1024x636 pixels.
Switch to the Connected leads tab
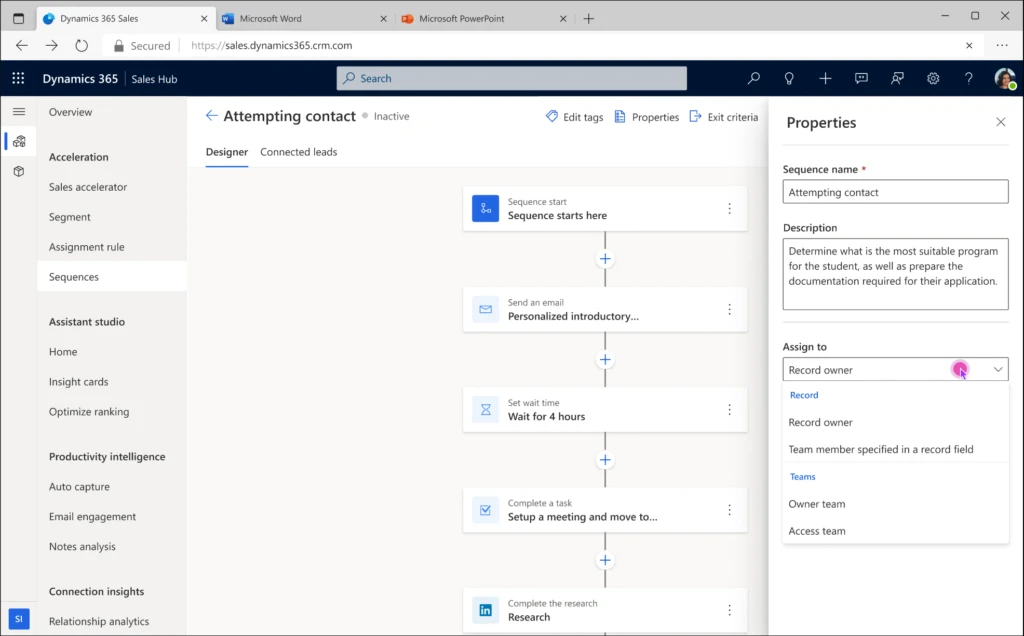click(x=298, y=152)
